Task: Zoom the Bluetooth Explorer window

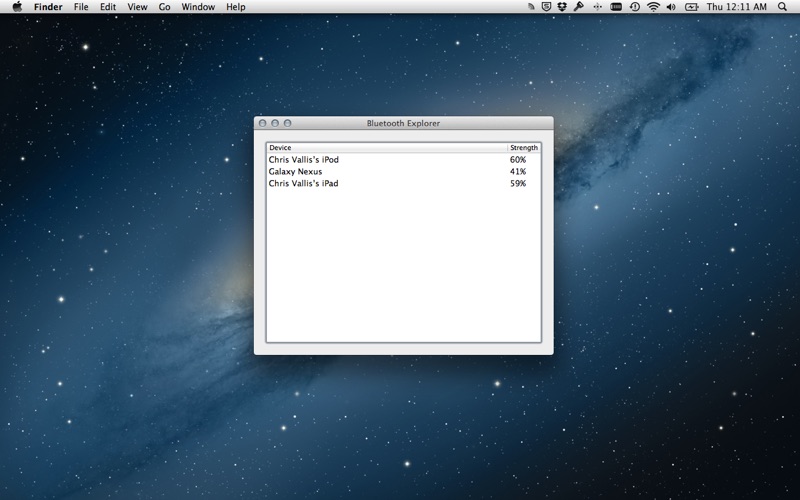Action: pyautogui.click(x=288, y=124)
